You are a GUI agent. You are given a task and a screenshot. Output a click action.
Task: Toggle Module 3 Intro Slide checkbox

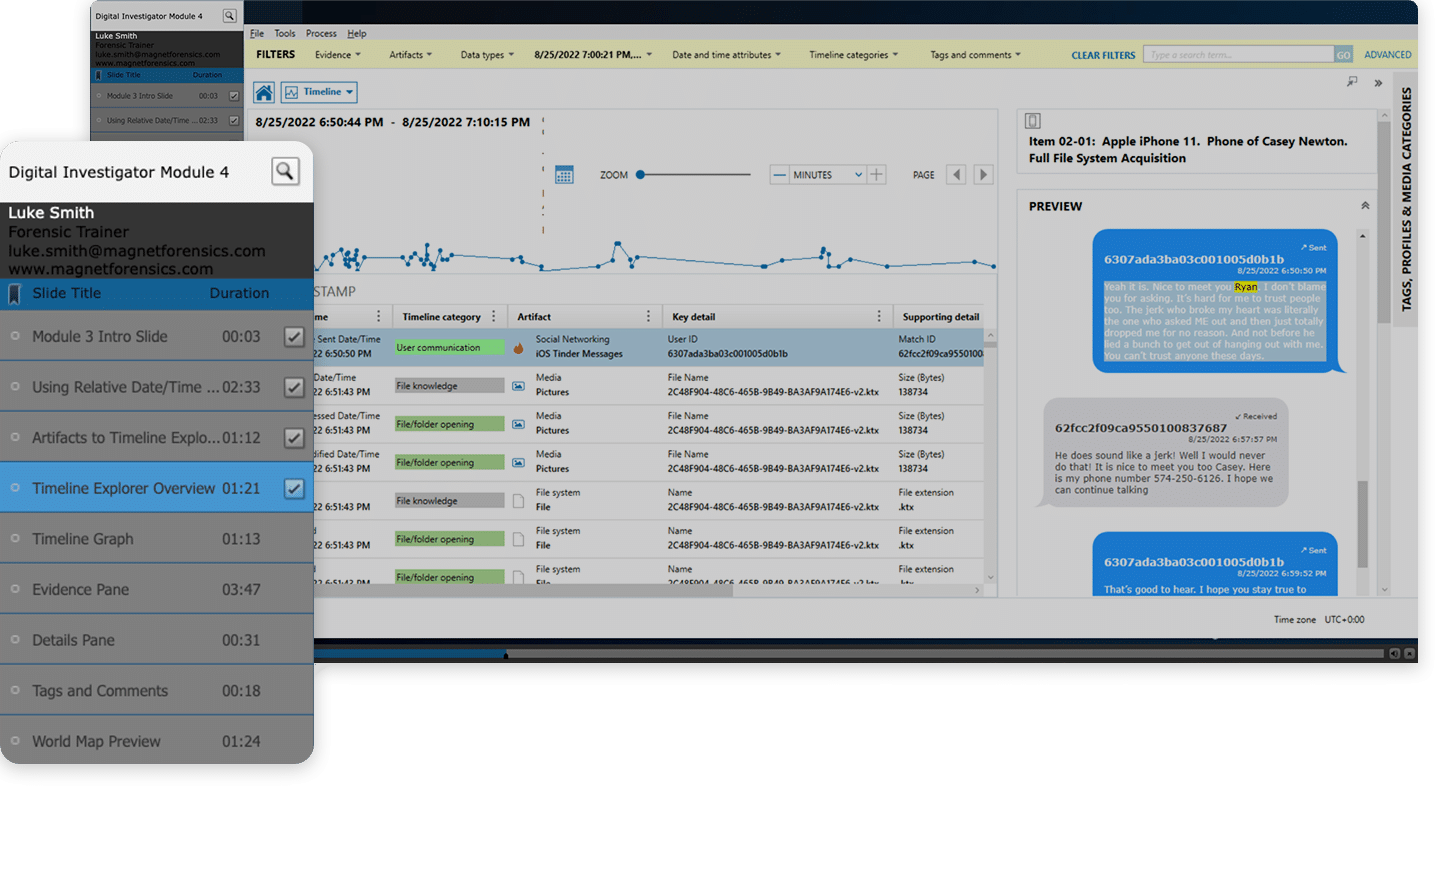pyautogui.click(x=294, y=337)
